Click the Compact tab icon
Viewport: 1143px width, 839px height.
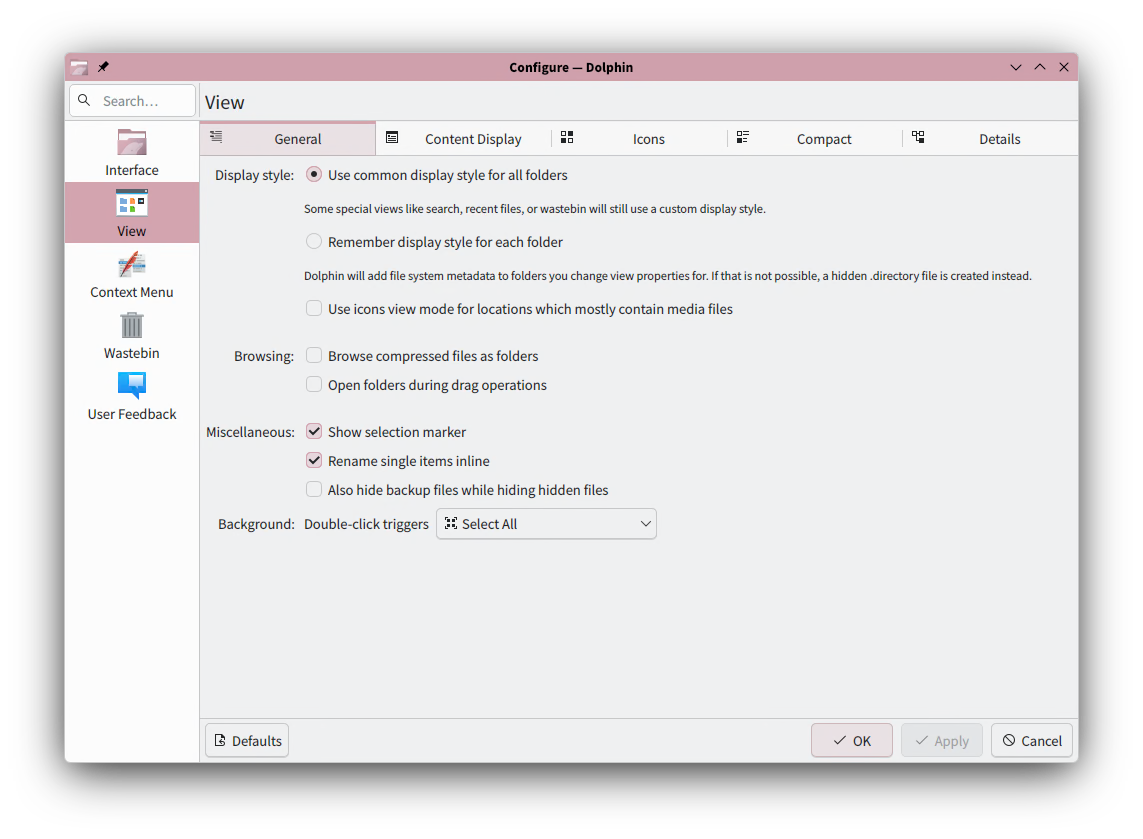click(743, 137)
